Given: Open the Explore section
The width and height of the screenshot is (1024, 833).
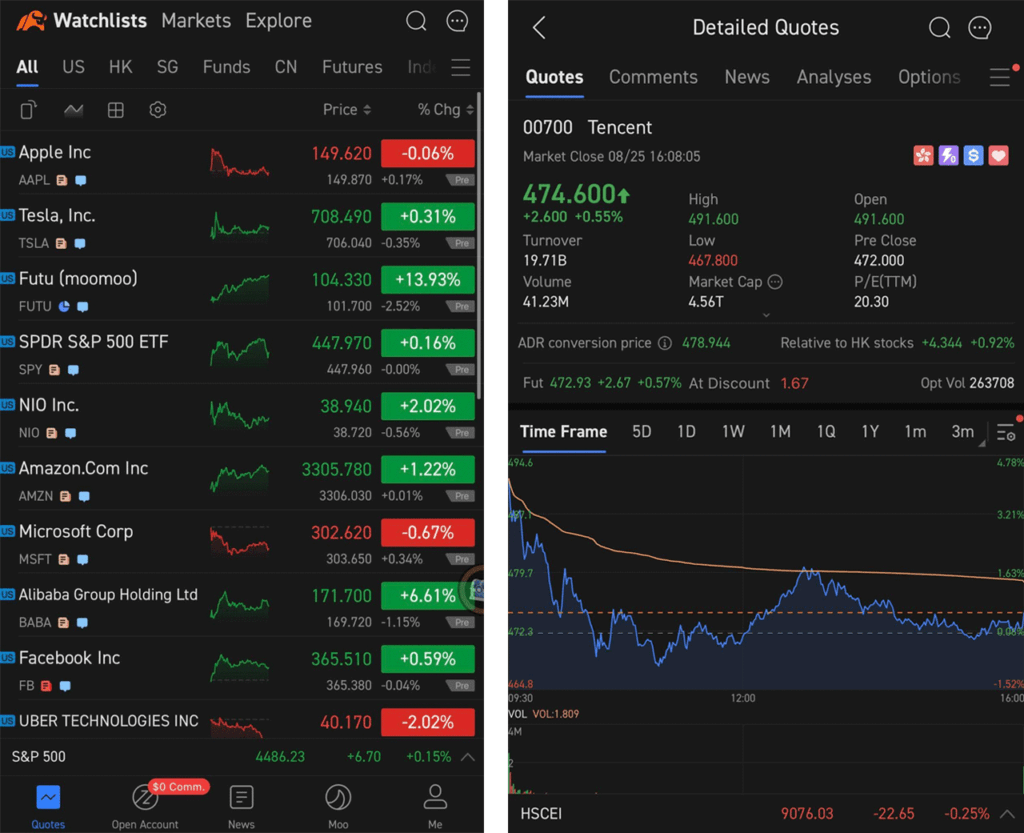Looking at the screenshot, I should click(278, 21).
